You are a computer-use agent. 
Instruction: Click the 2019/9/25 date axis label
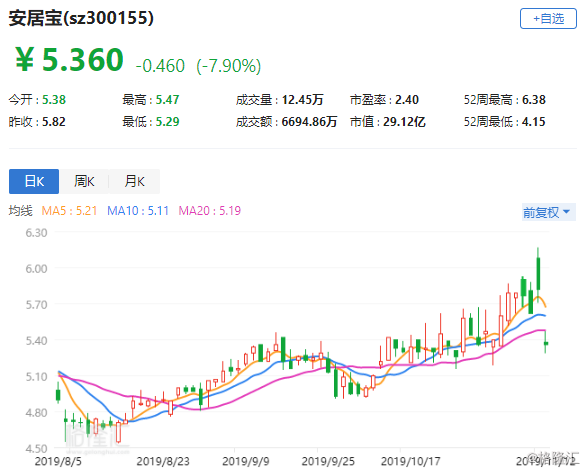pos(328,461)
